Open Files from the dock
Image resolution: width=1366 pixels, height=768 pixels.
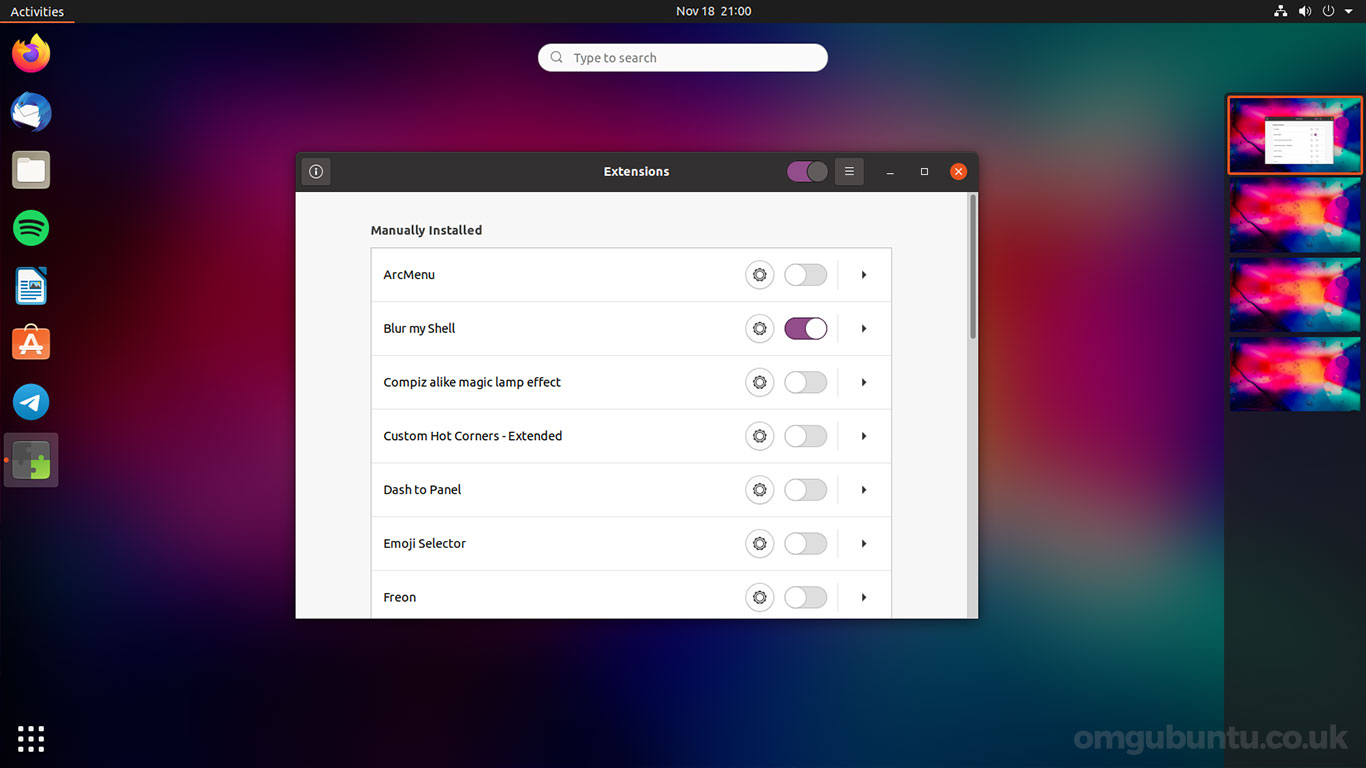click(31, 170)
